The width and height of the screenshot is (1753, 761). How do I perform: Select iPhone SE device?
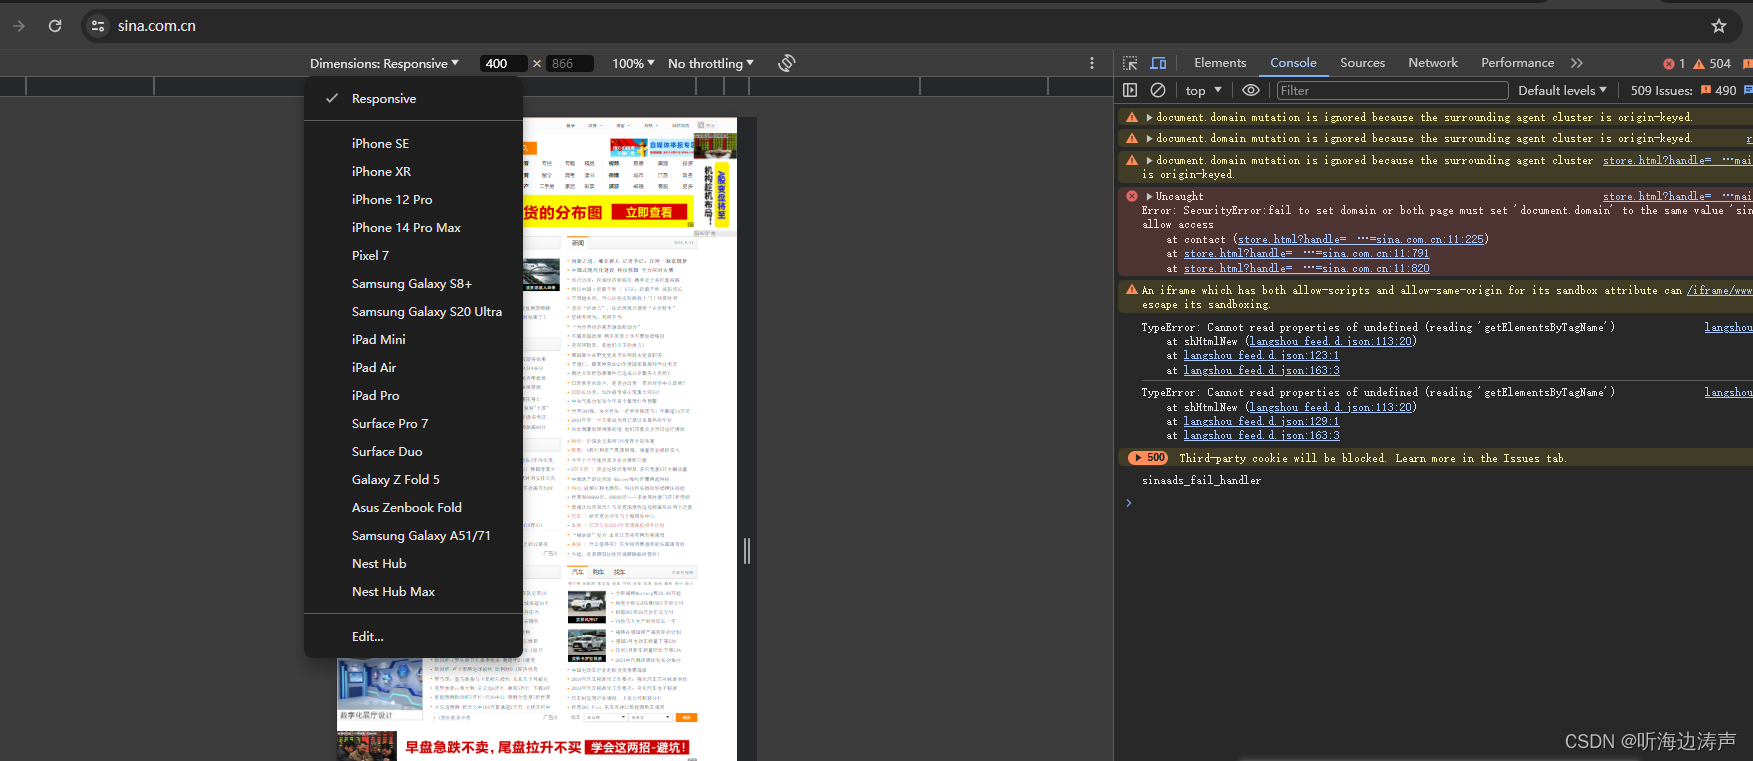[x=413, y=144]
